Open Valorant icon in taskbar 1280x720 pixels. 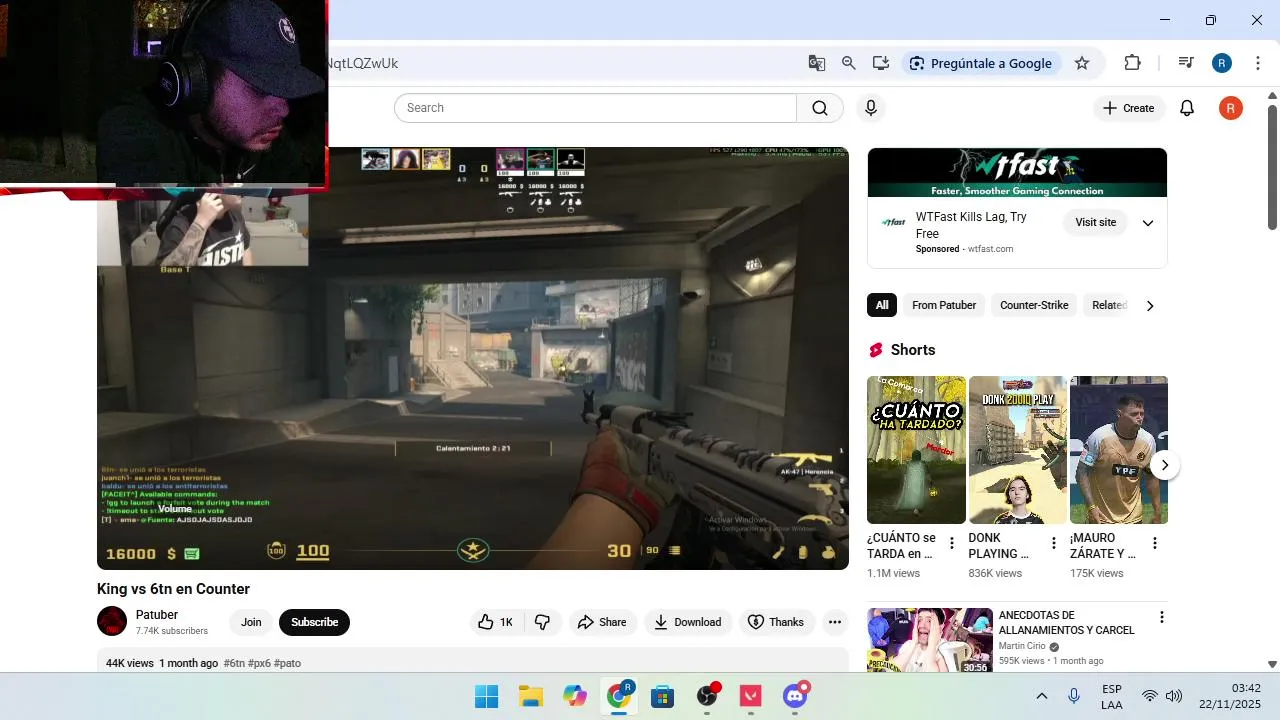751,696
